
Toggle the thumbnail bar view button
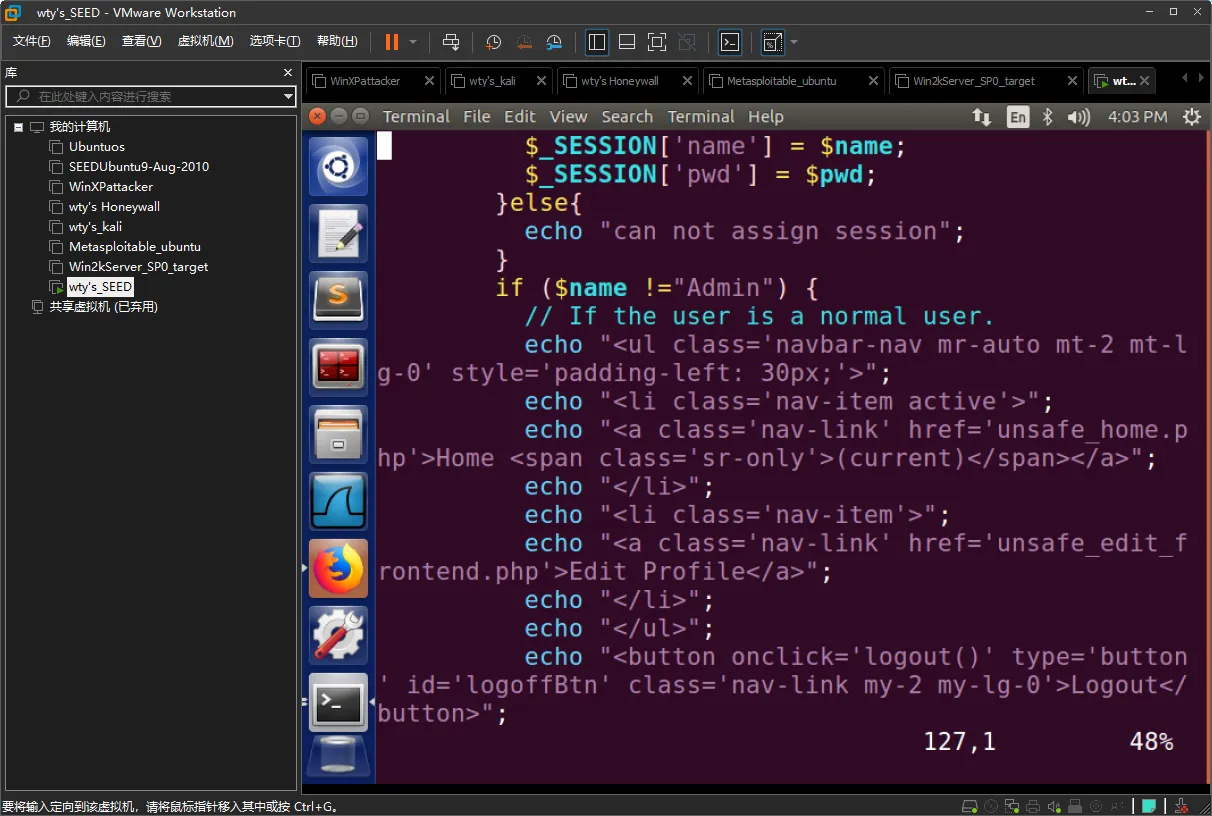[x=627, y=42]
